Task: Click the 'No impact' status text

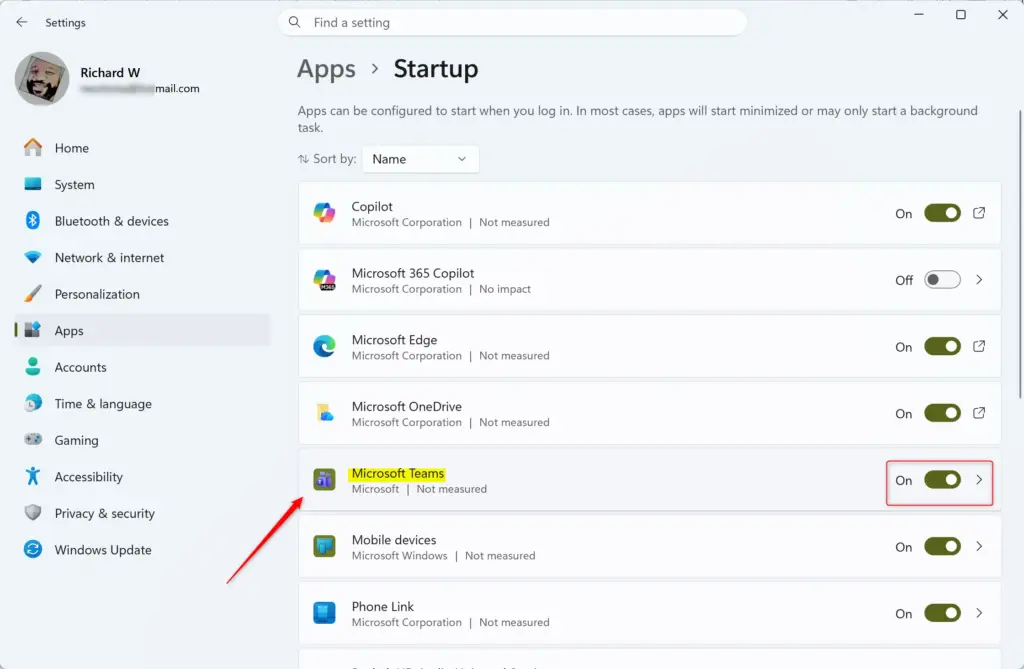Action: 505,289
